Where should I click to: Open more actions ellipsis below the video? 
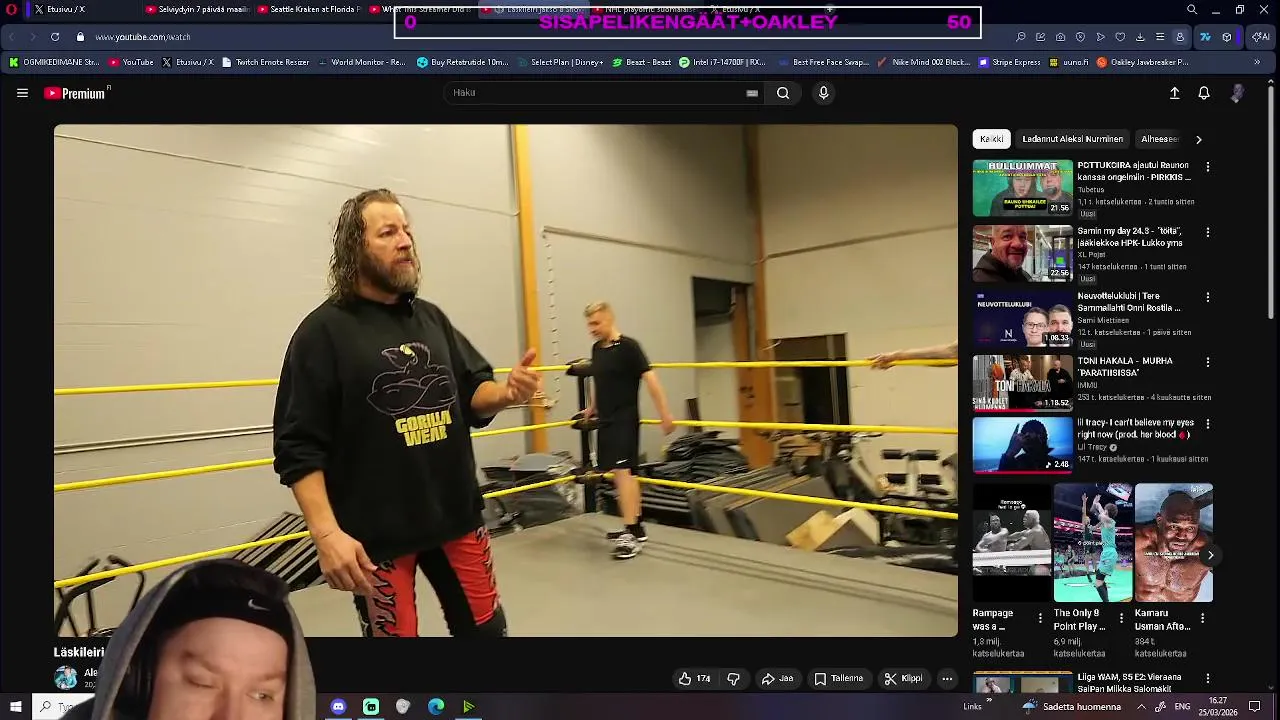[947, 679]
